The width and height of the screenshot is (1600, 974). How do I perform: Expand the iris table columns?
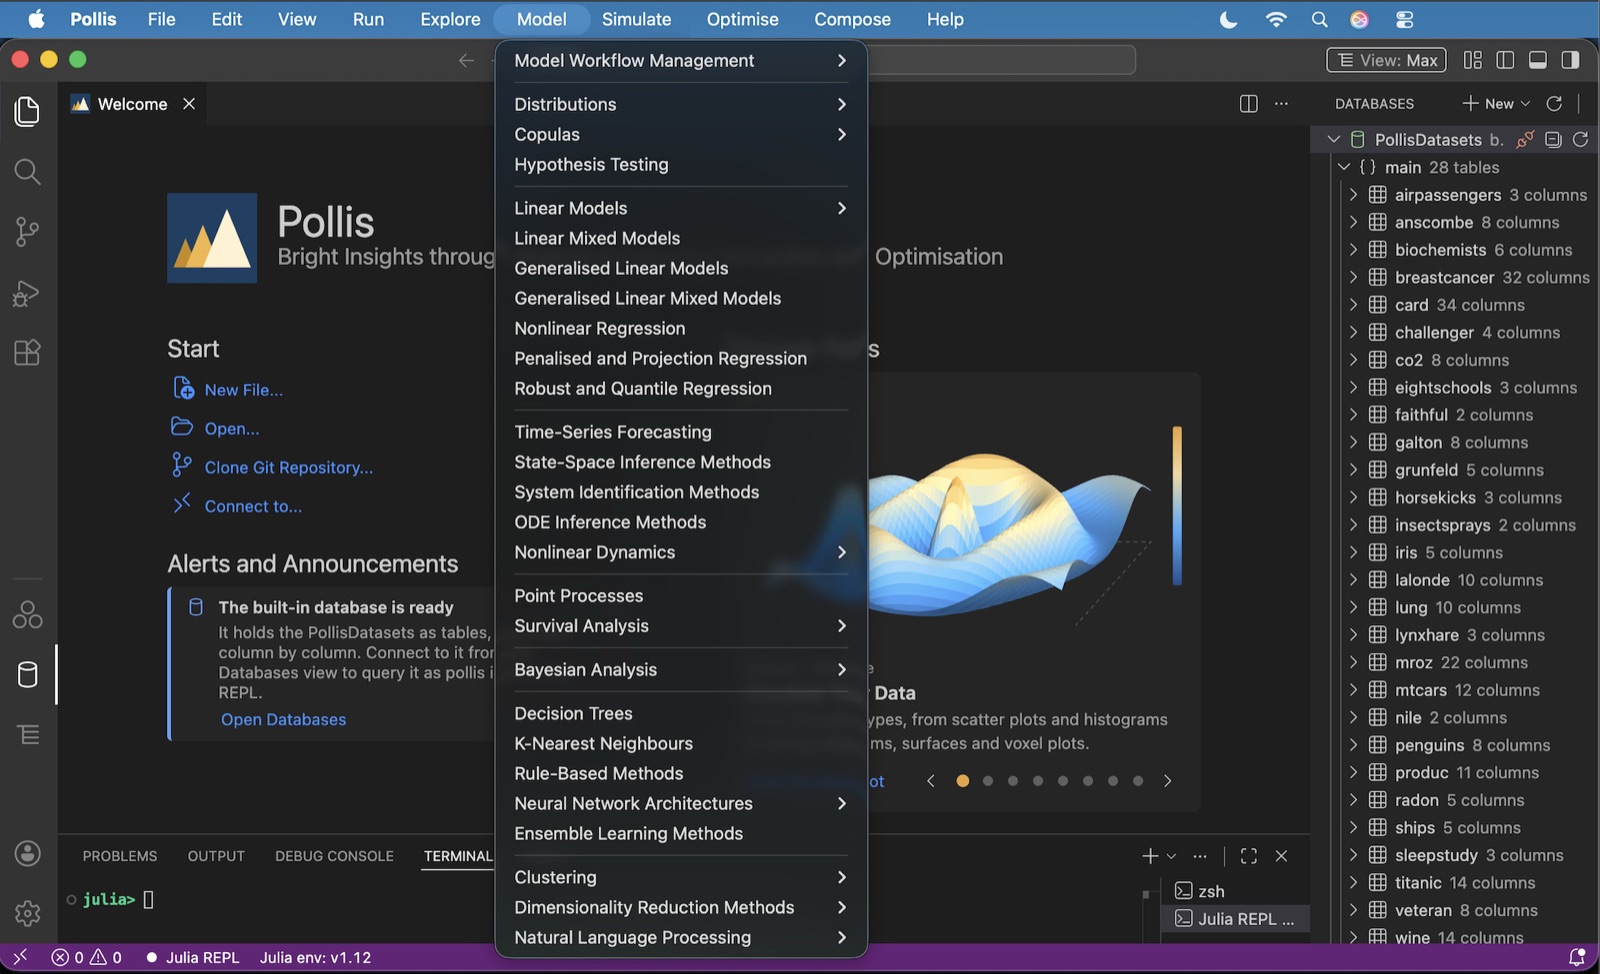pyautogui.click(x=1353, y=552)
